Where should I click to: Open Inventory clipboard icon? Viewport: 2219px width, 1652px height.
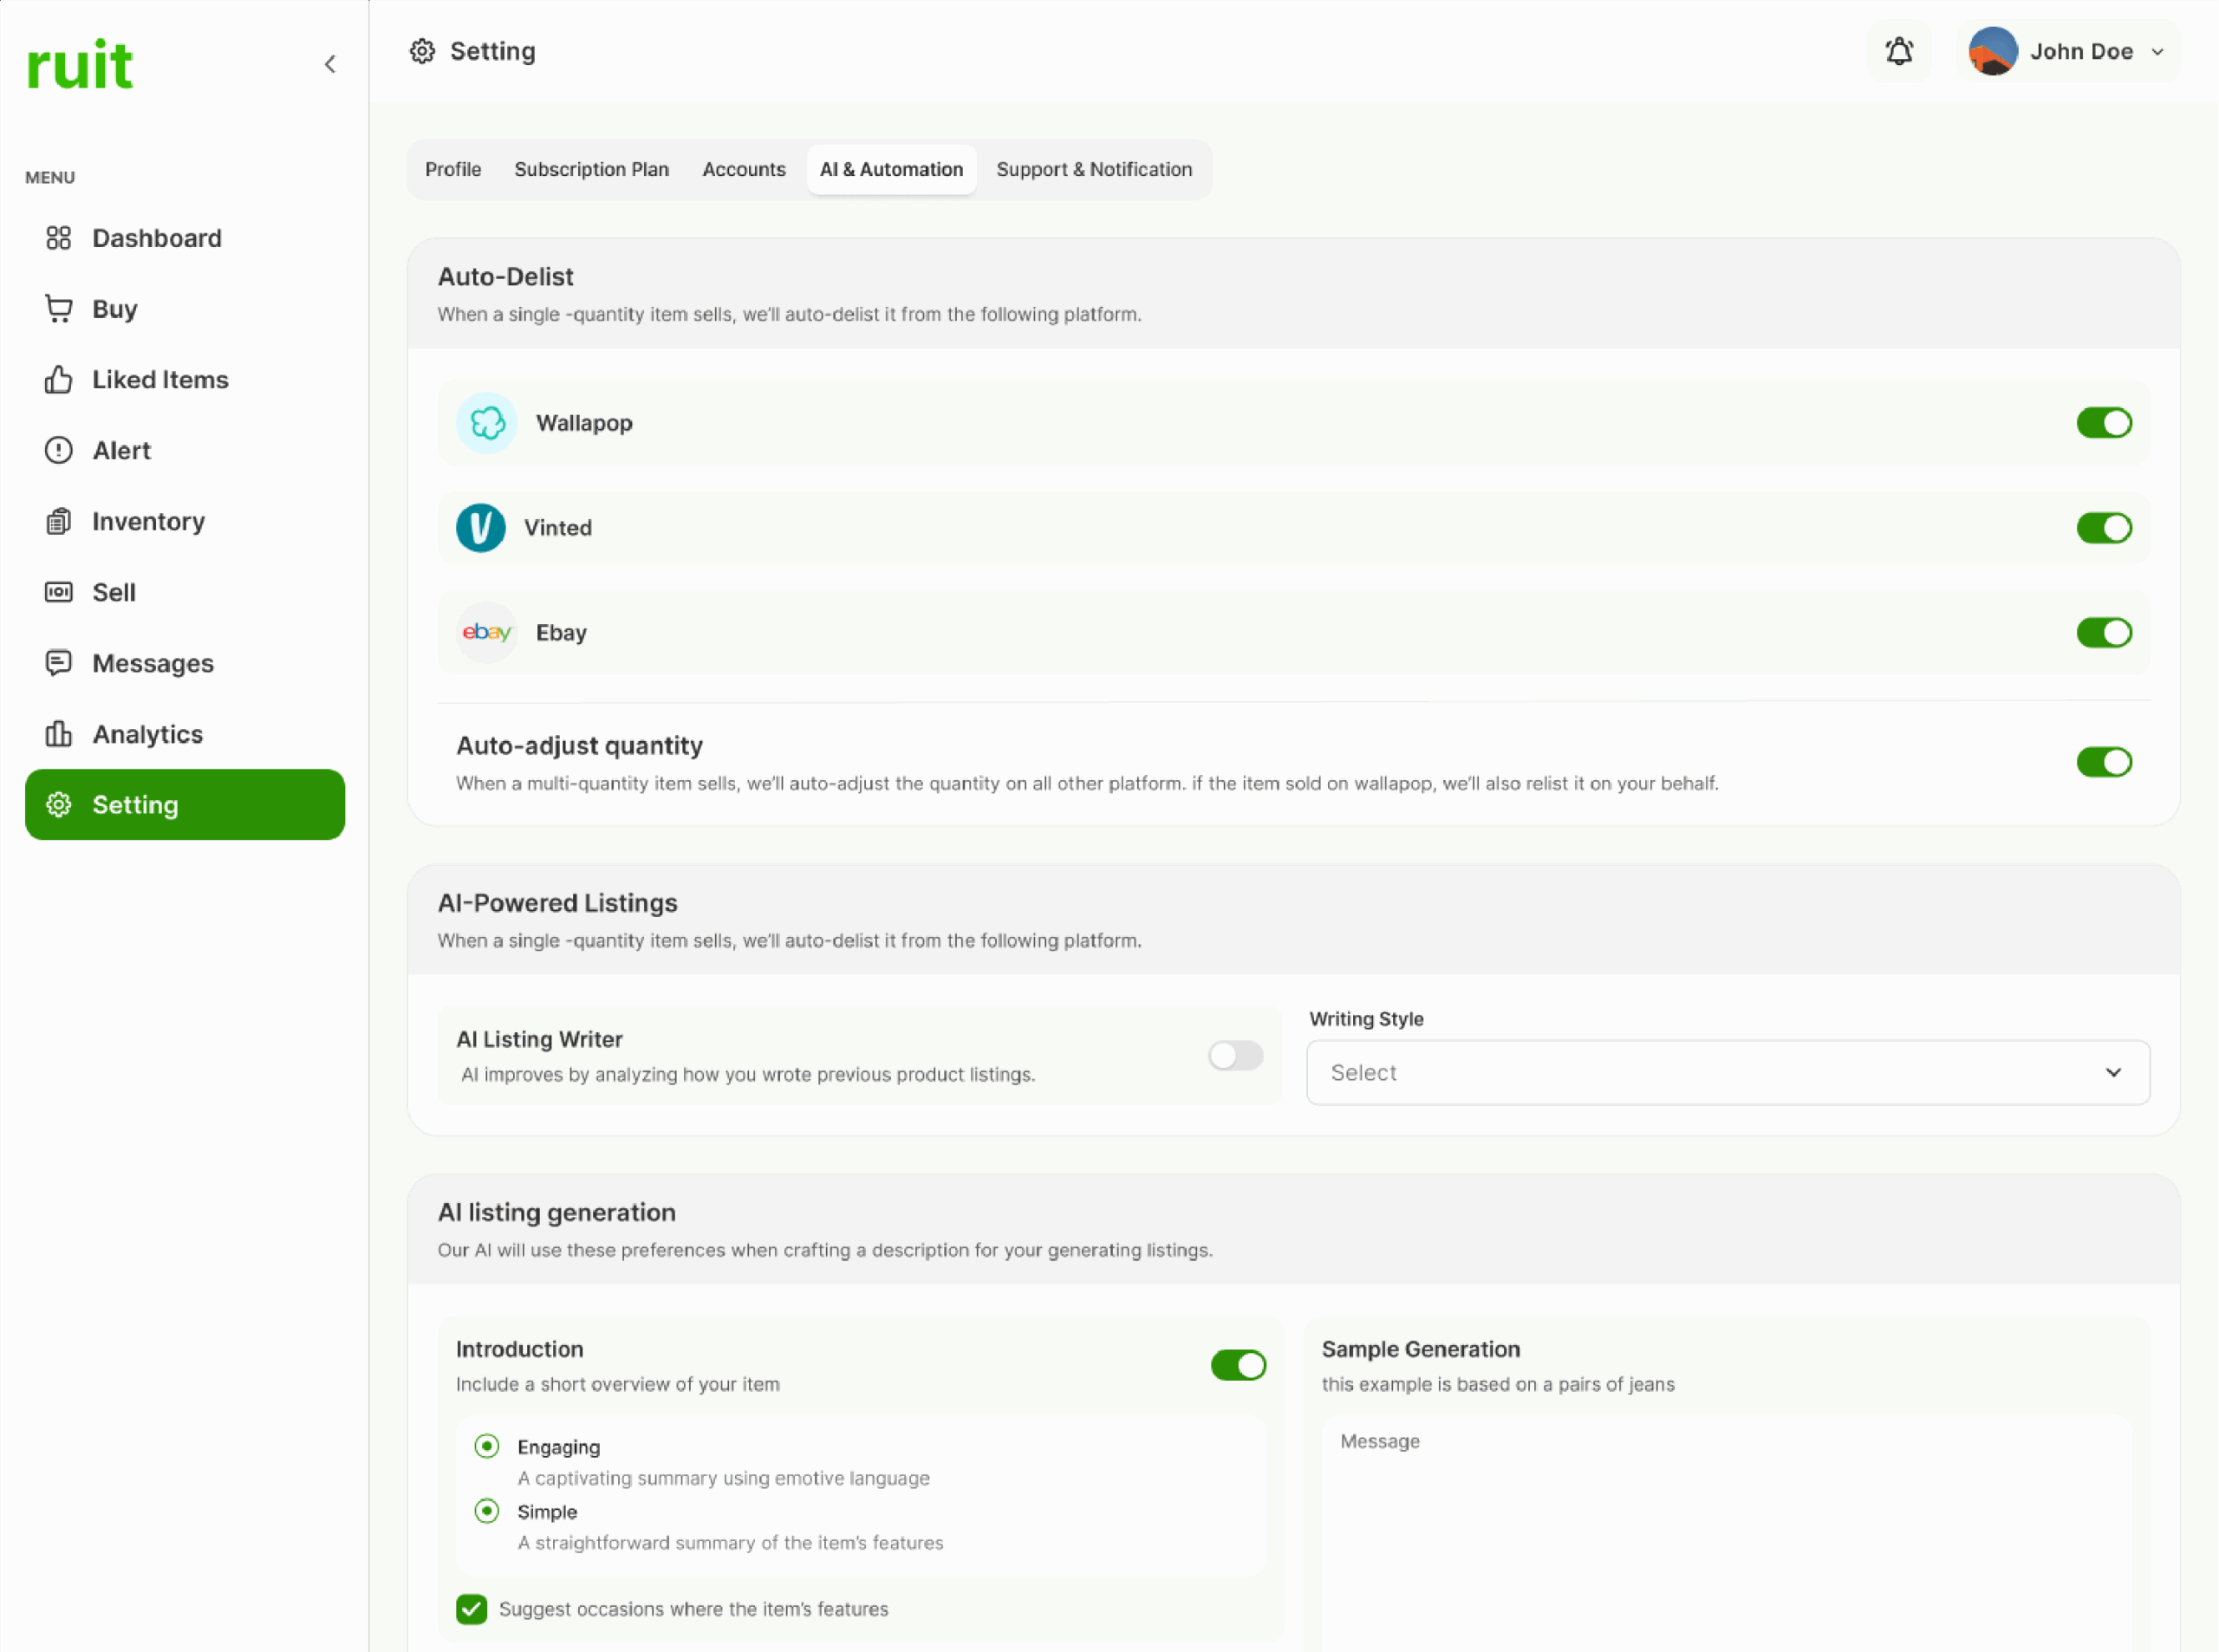(x=59, y=522)
